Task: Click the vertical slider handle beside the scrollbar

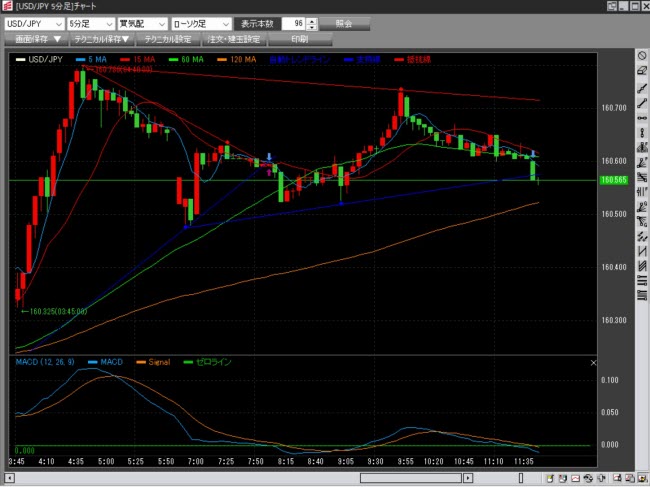Action: point(521,478)
